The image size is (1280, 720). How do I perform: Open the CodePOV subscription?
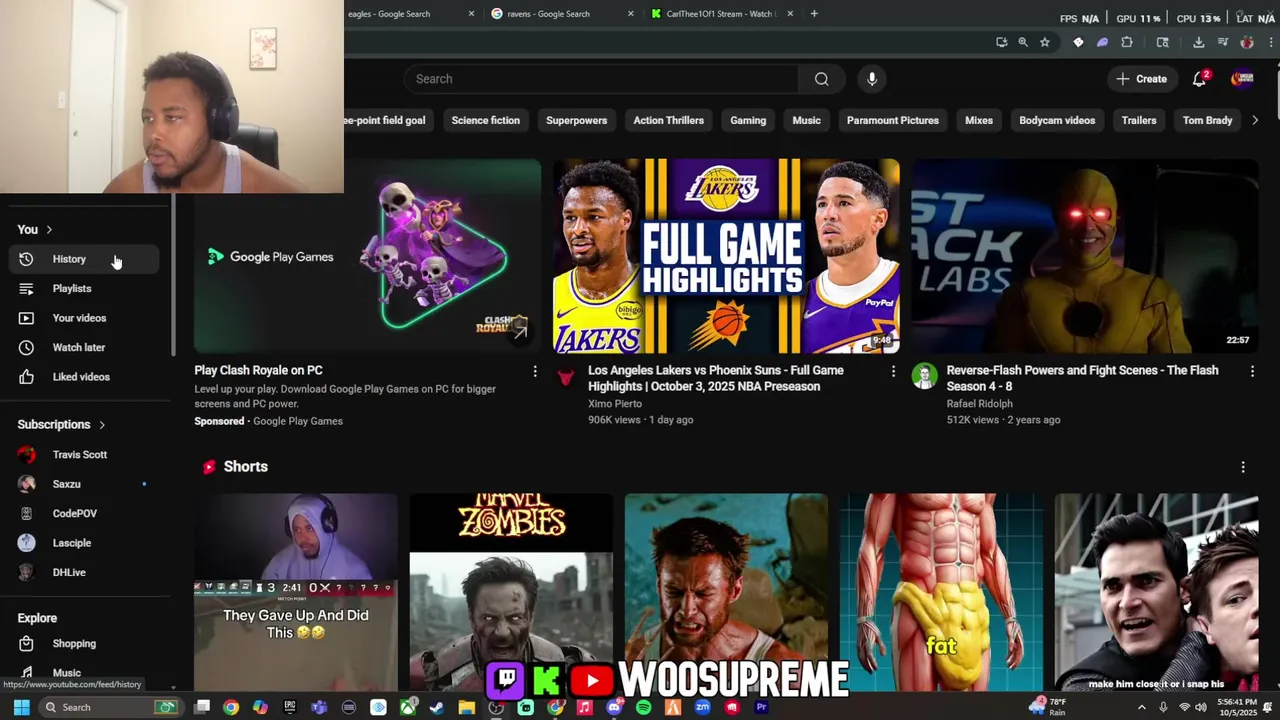(x=85, y=514)
